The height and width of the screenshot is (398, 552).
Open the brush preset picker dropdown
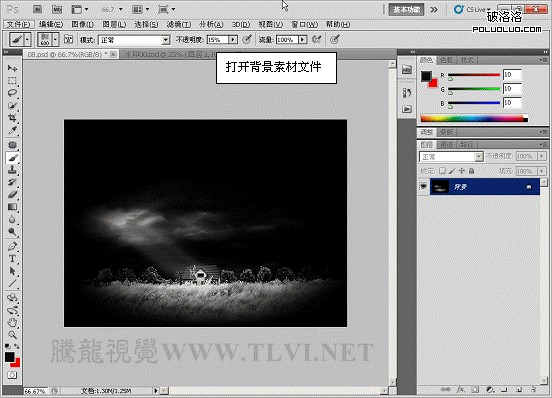55,39
